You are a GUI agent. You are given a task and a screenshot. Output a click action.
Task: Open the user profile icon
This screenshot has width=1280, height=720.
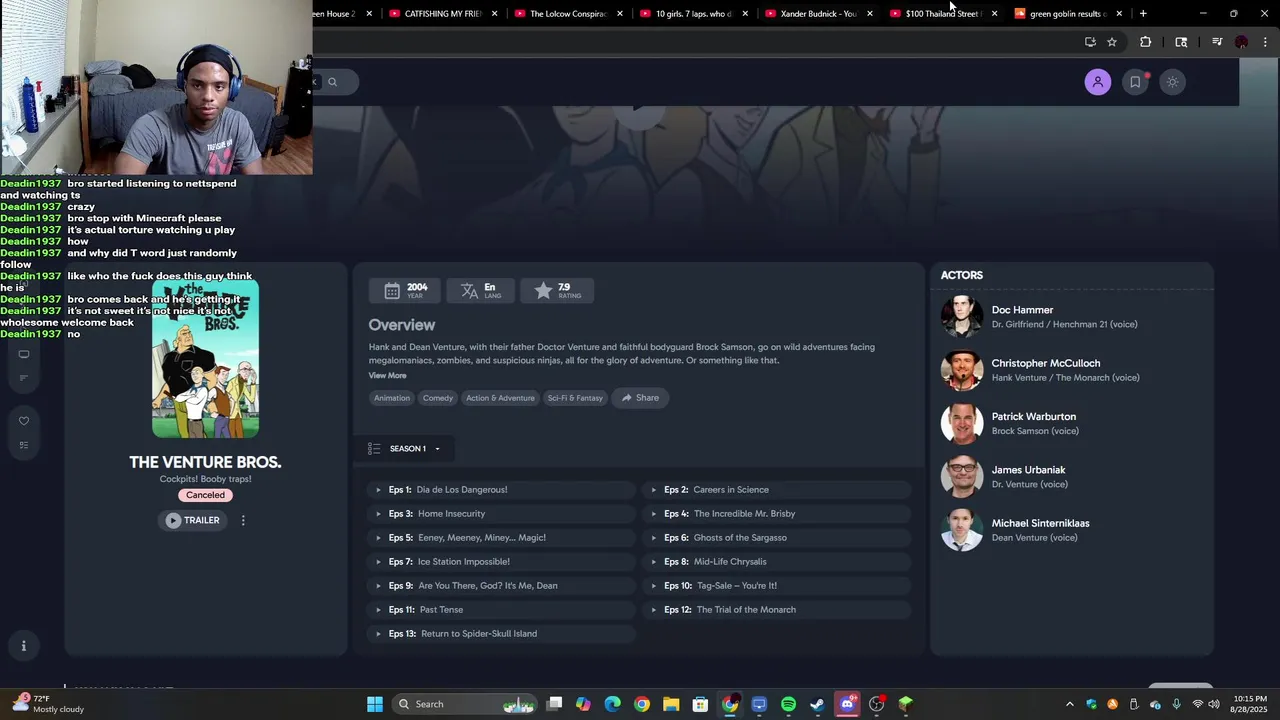tap(1097, 82)
